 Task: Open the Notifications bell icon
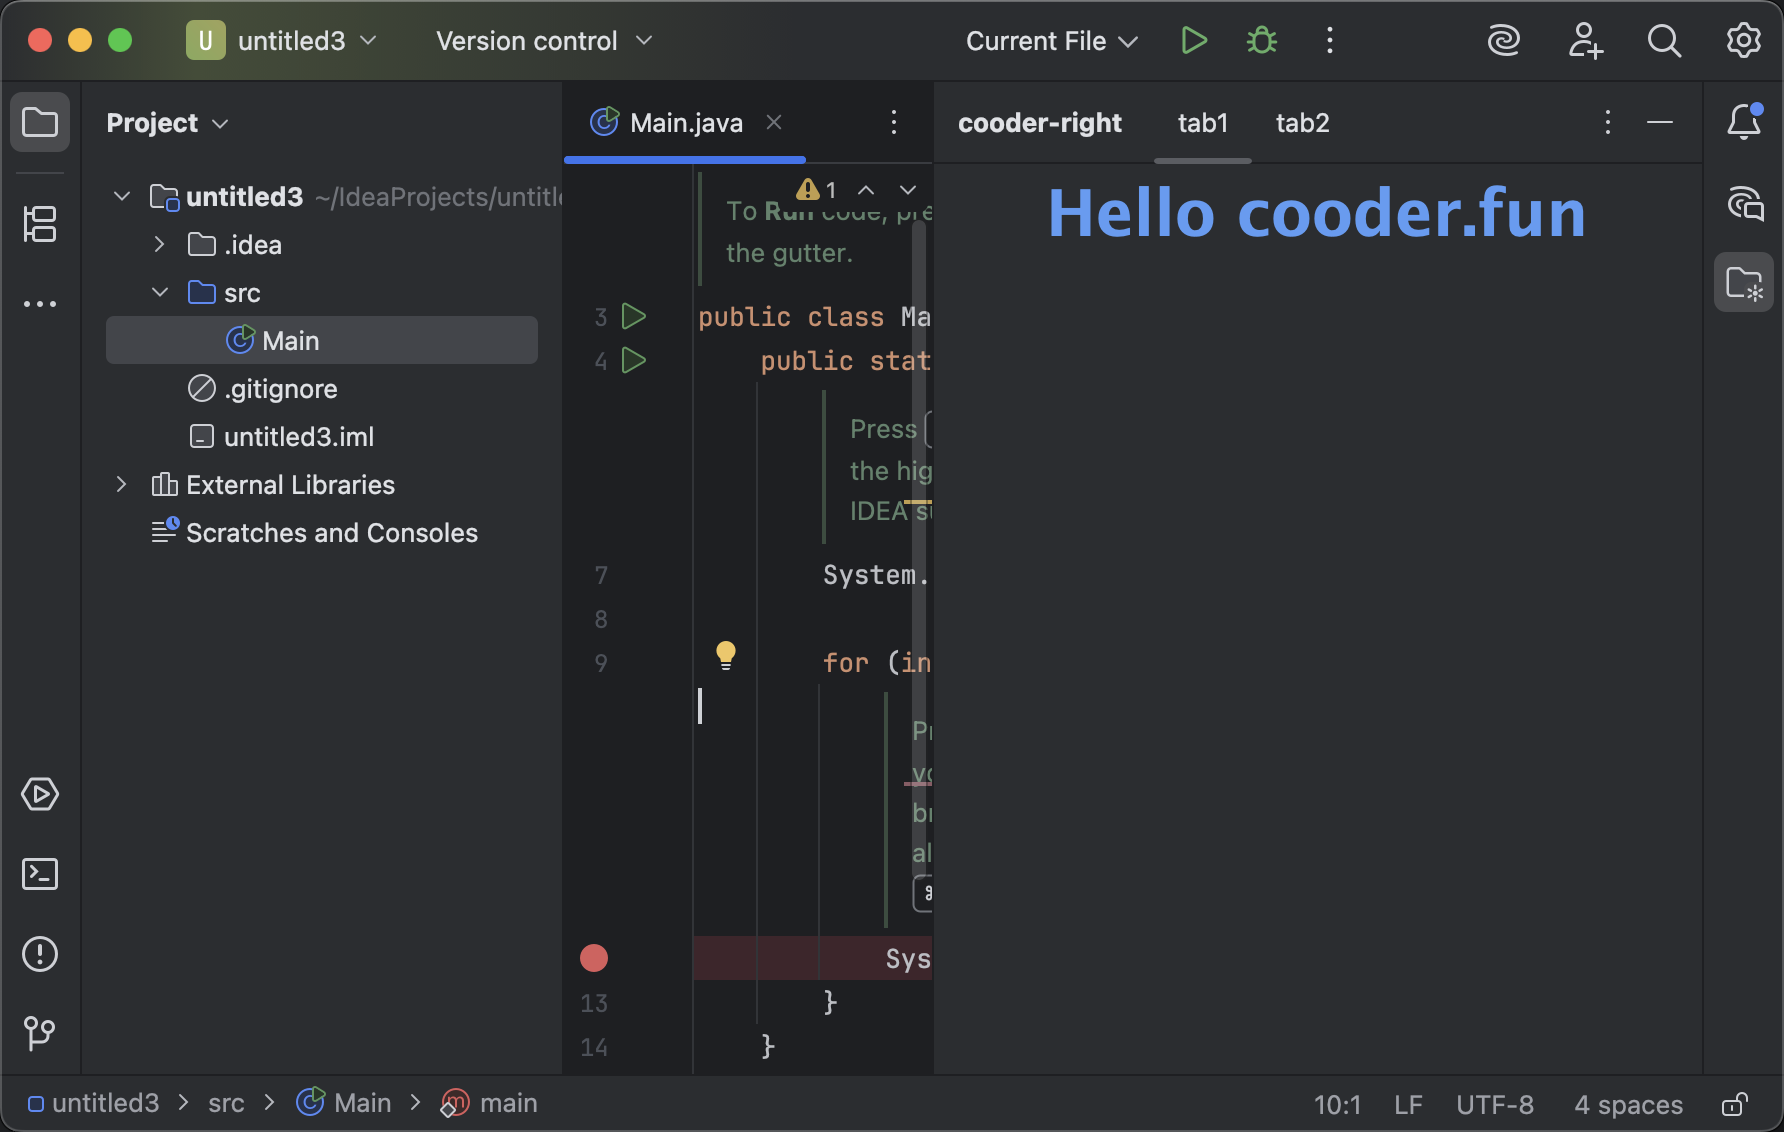click(x=1743, y=122)
